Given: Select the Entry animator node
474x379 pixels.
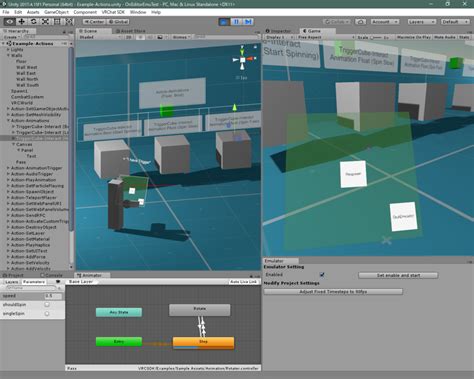Looking at the screenshot, I should point(119,342).
